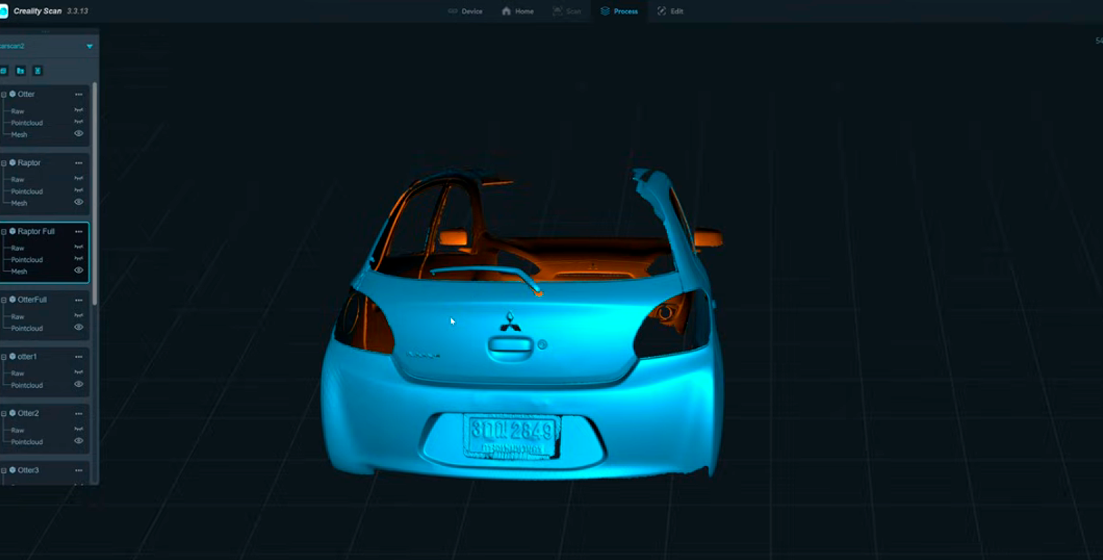Select the Otter3 scan's scanner icon
The image size is (1103, 560).
13,471
